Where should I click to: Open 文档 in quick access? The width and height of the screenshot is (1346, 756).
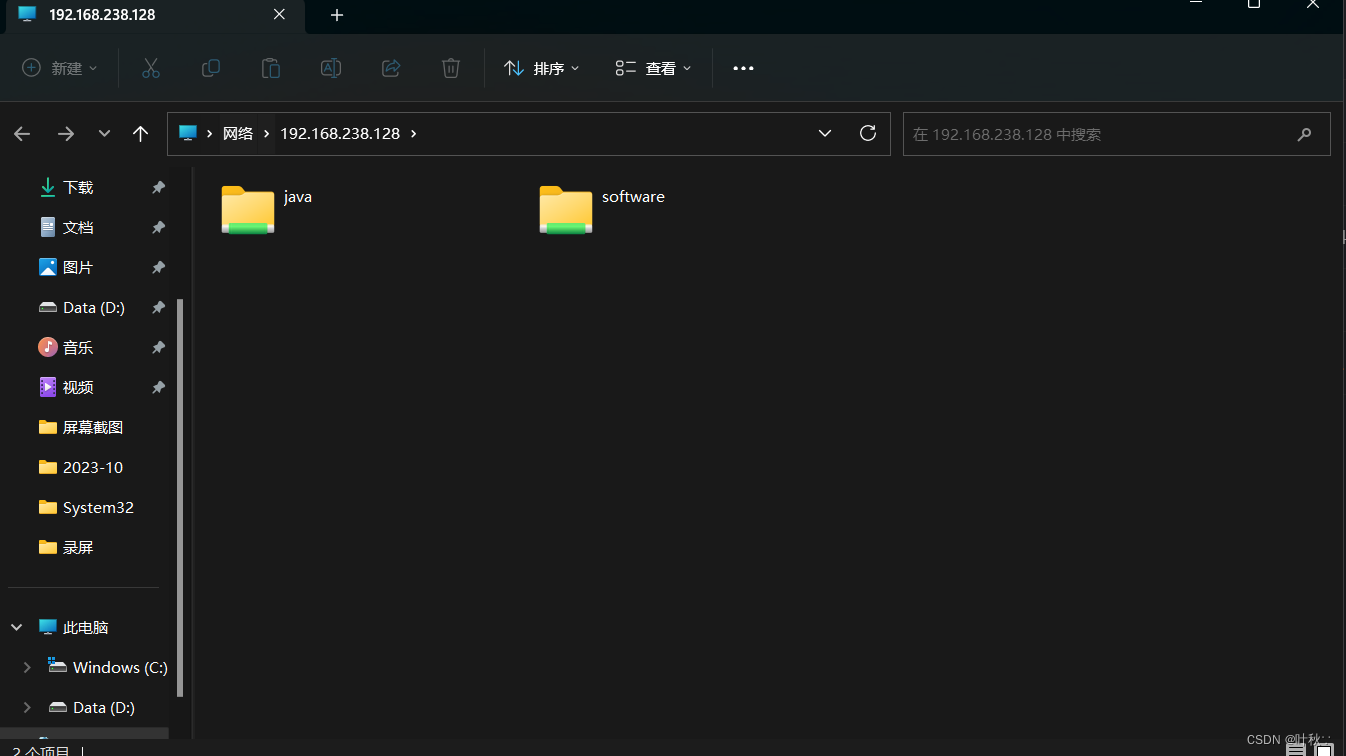pos(78,227)
